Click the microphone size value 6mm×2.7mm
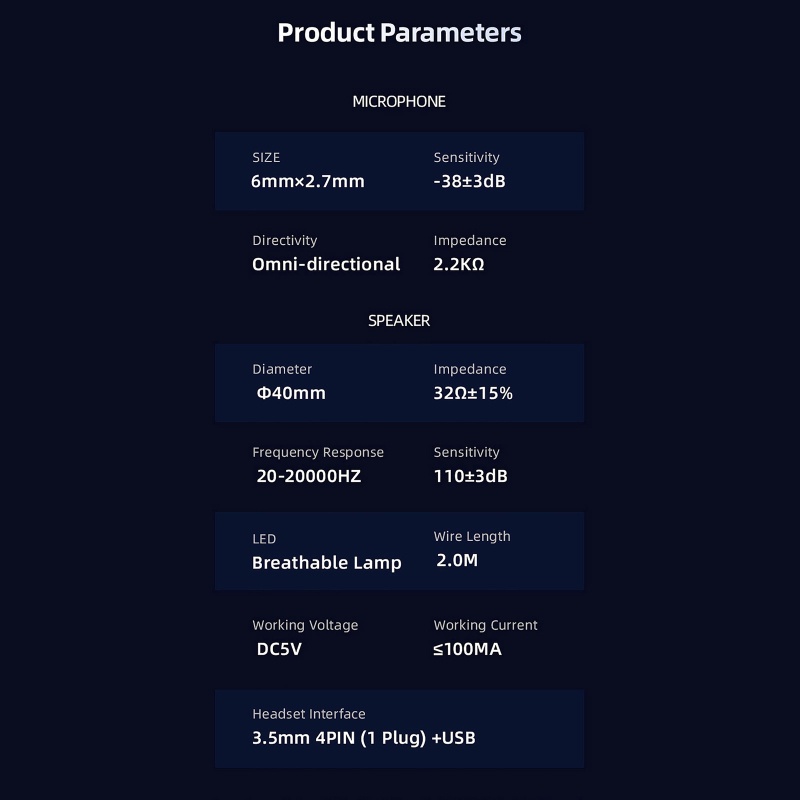Screen dimensions: 800x800 pyautogui.click(x=308, y=181)
